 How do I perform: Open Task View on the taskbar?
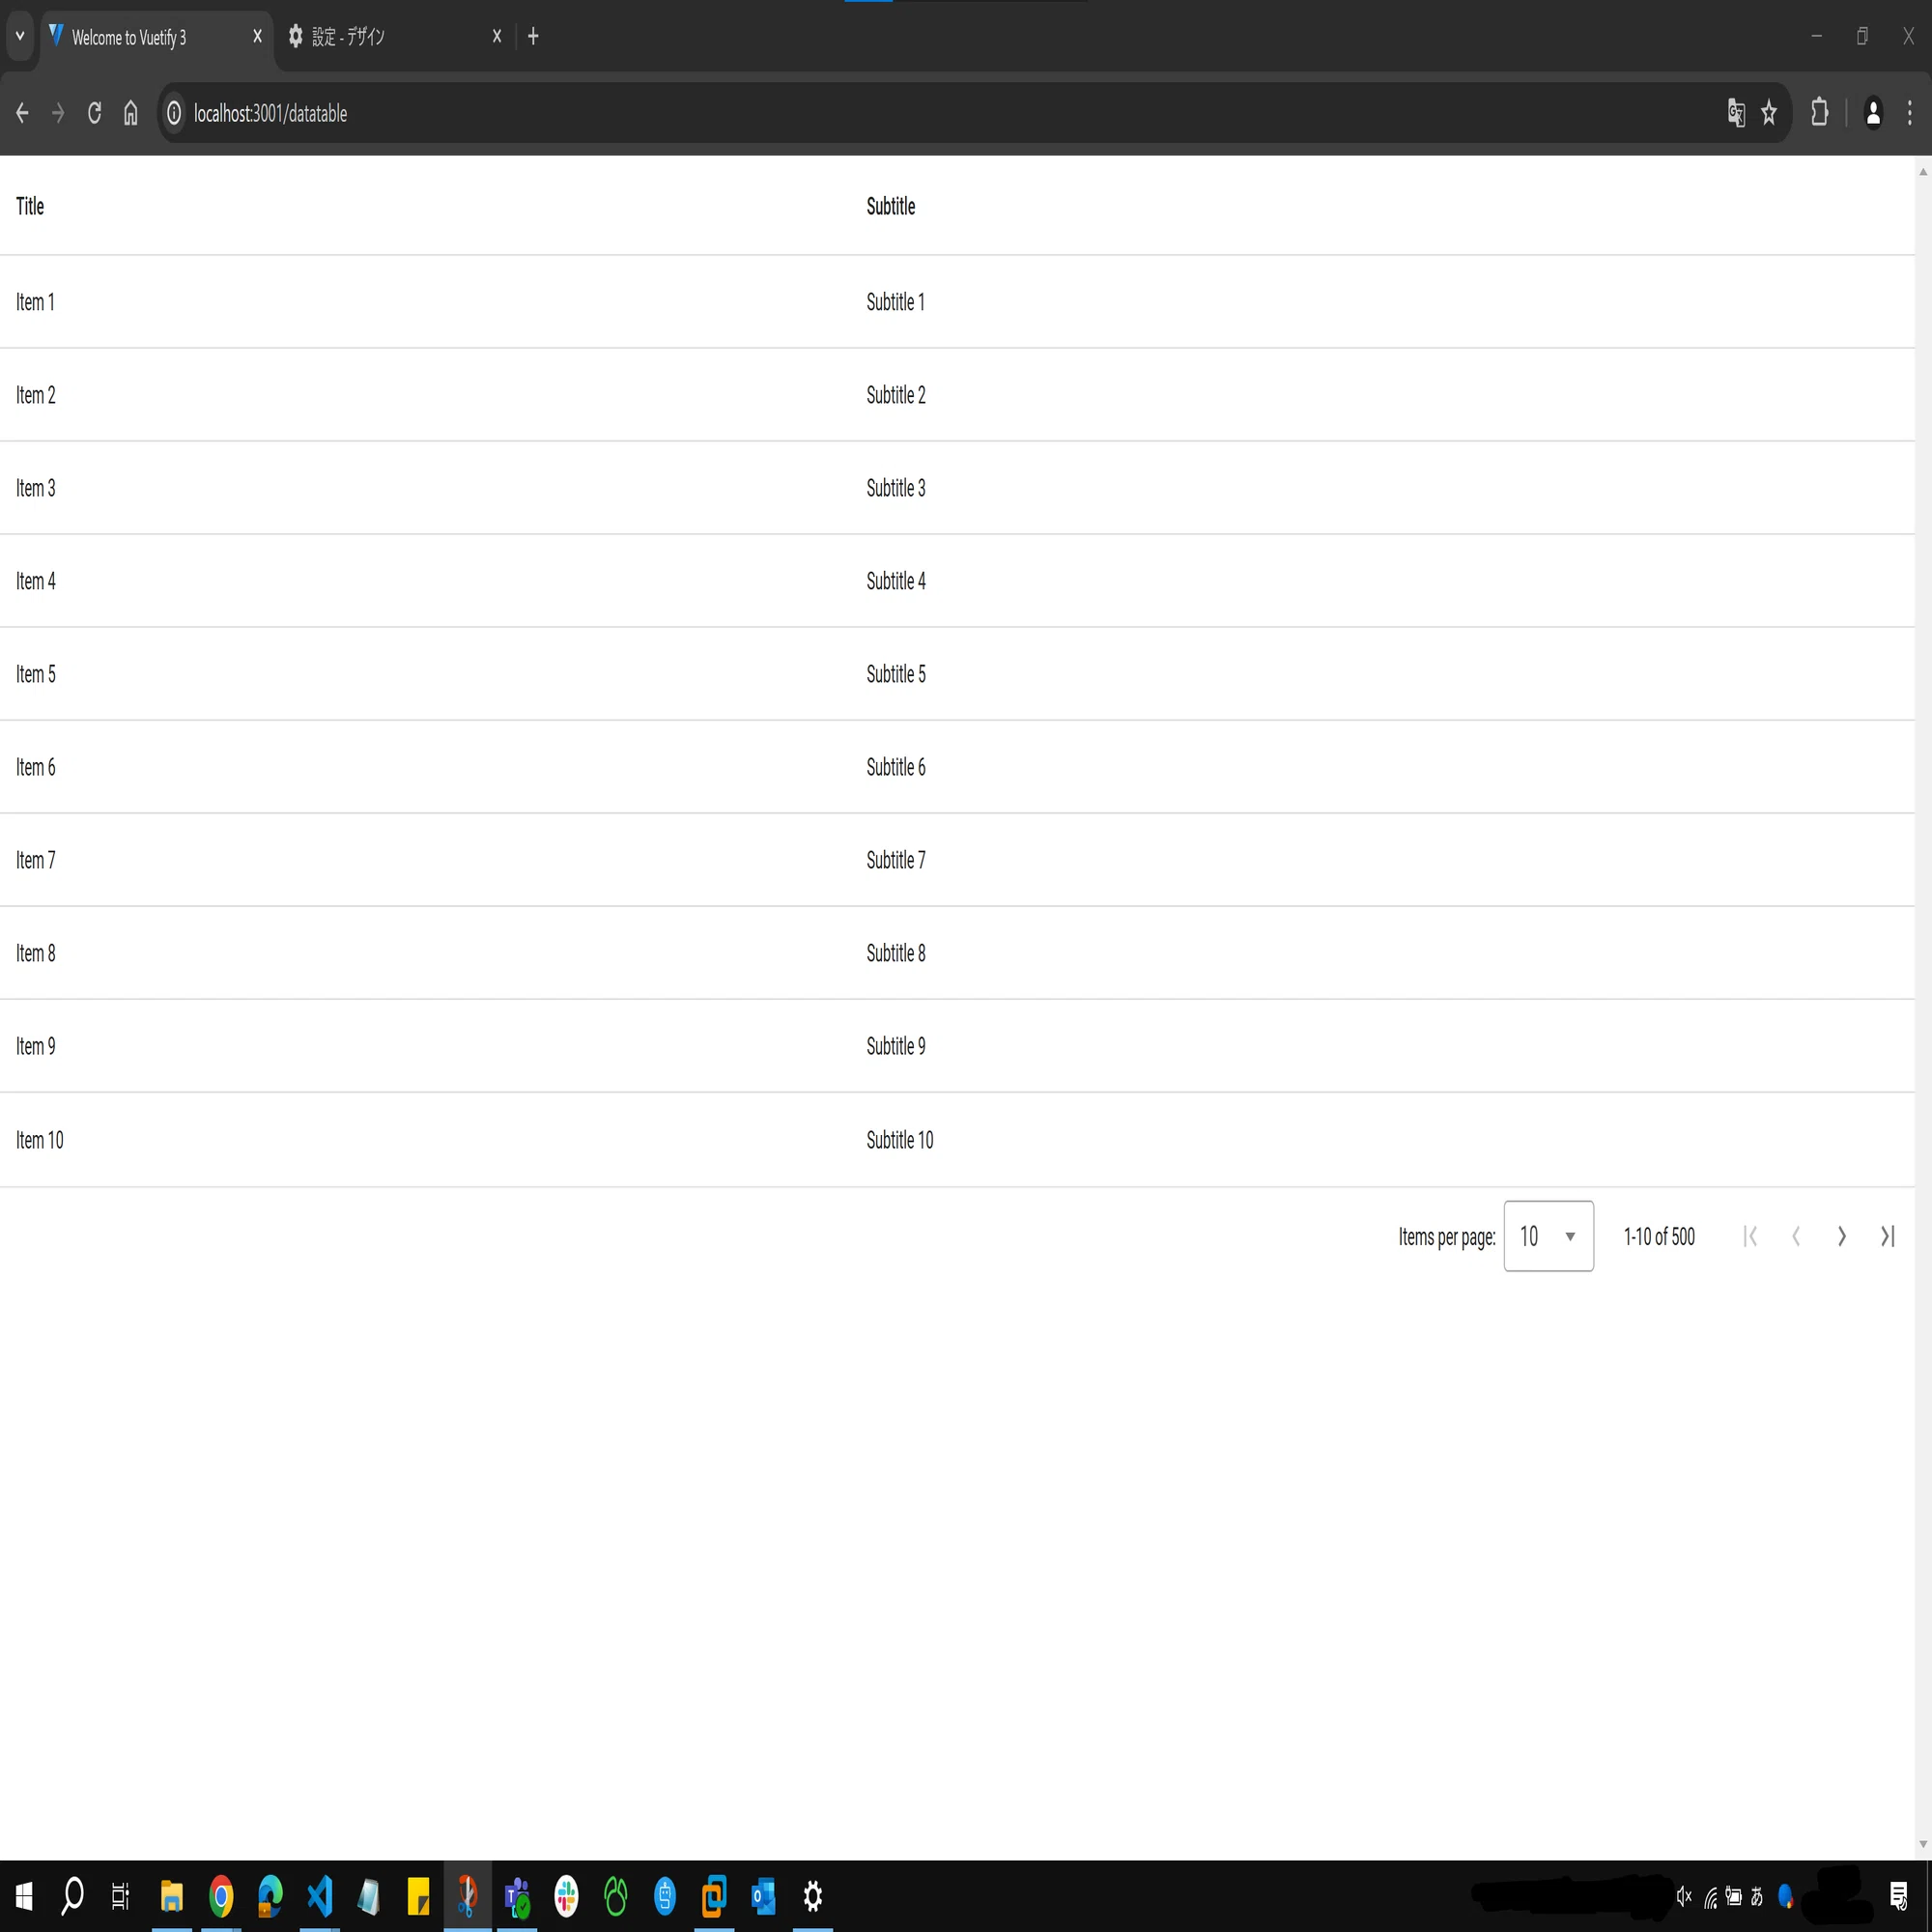coord(120,1896)
